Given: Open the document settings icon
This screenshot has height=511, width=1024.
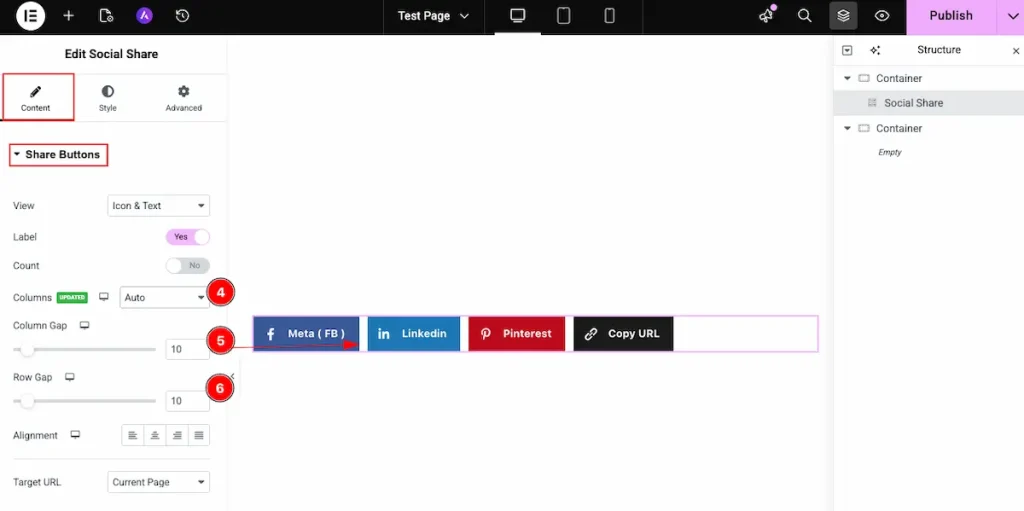Looking at the screenshot, I should point(106,16).
